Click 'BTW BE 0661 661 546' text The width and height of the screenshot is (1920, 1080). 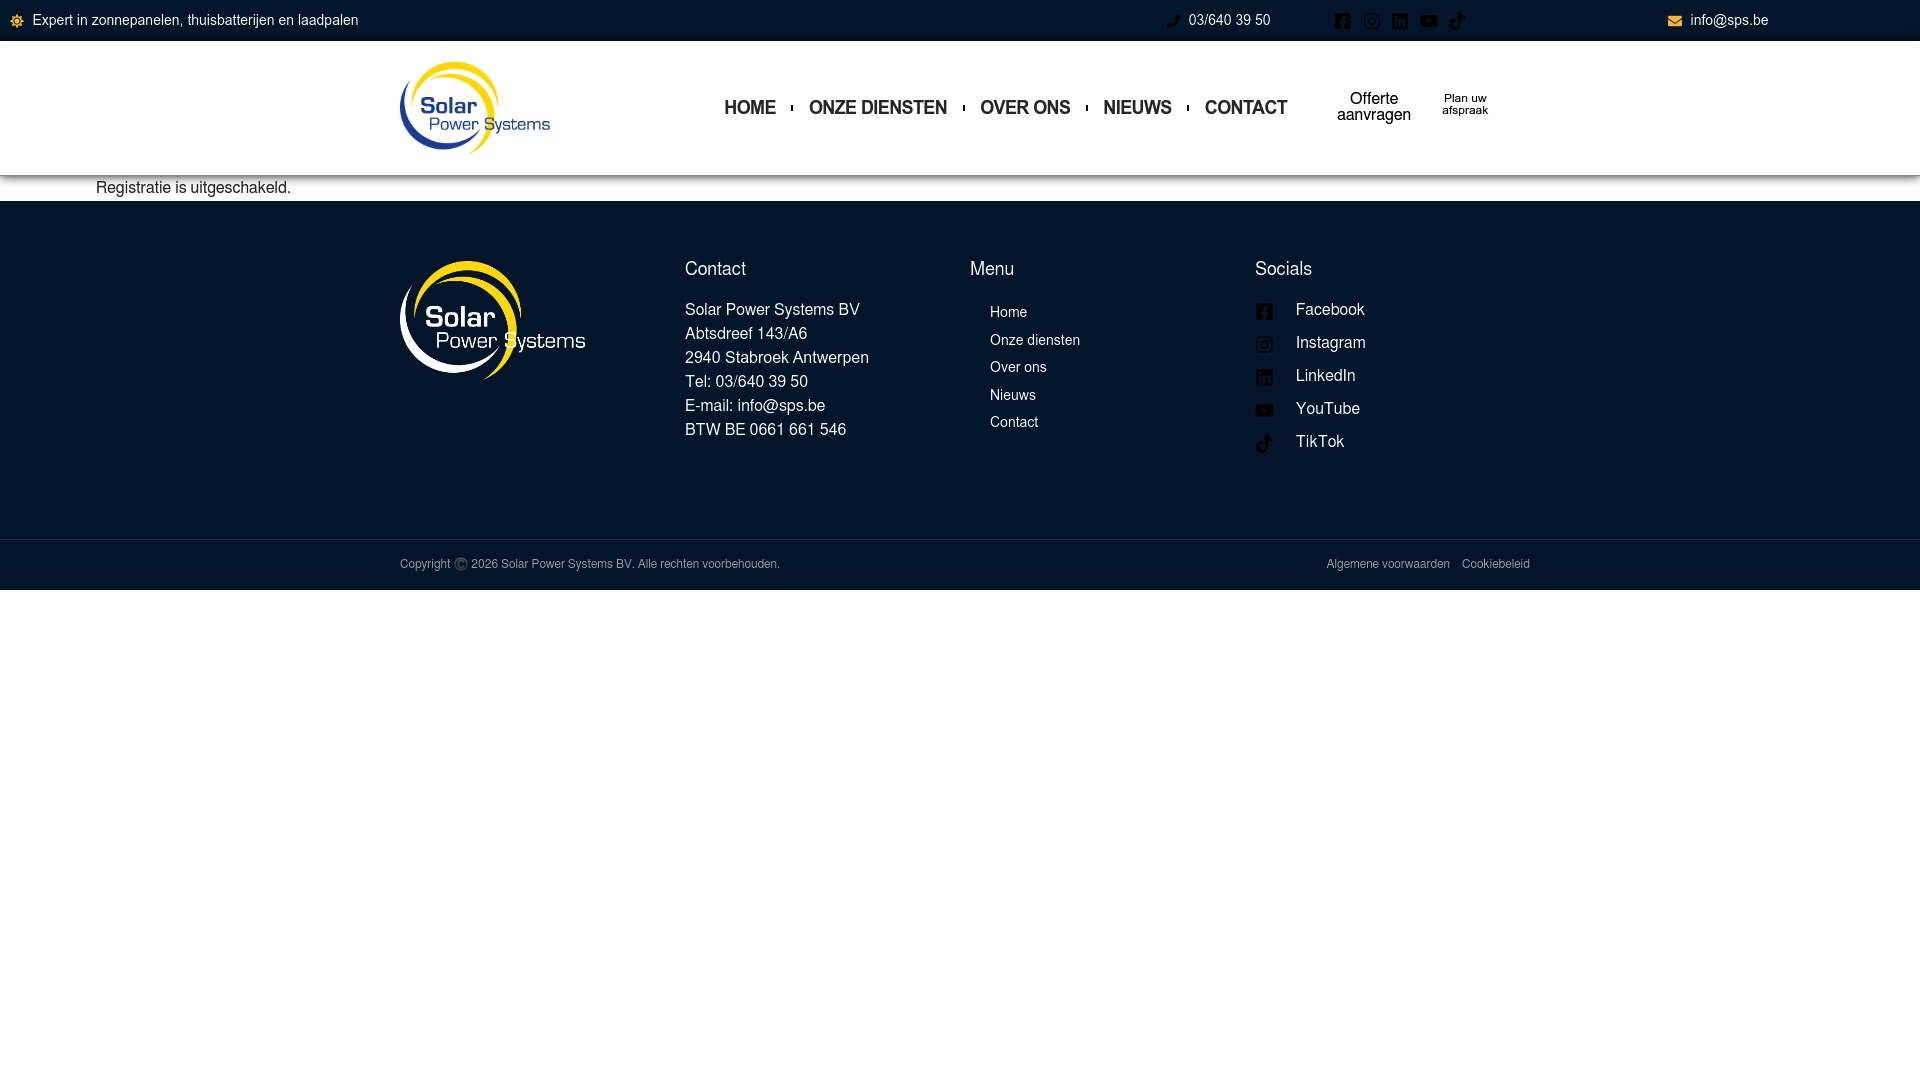[x=765, y=430]
